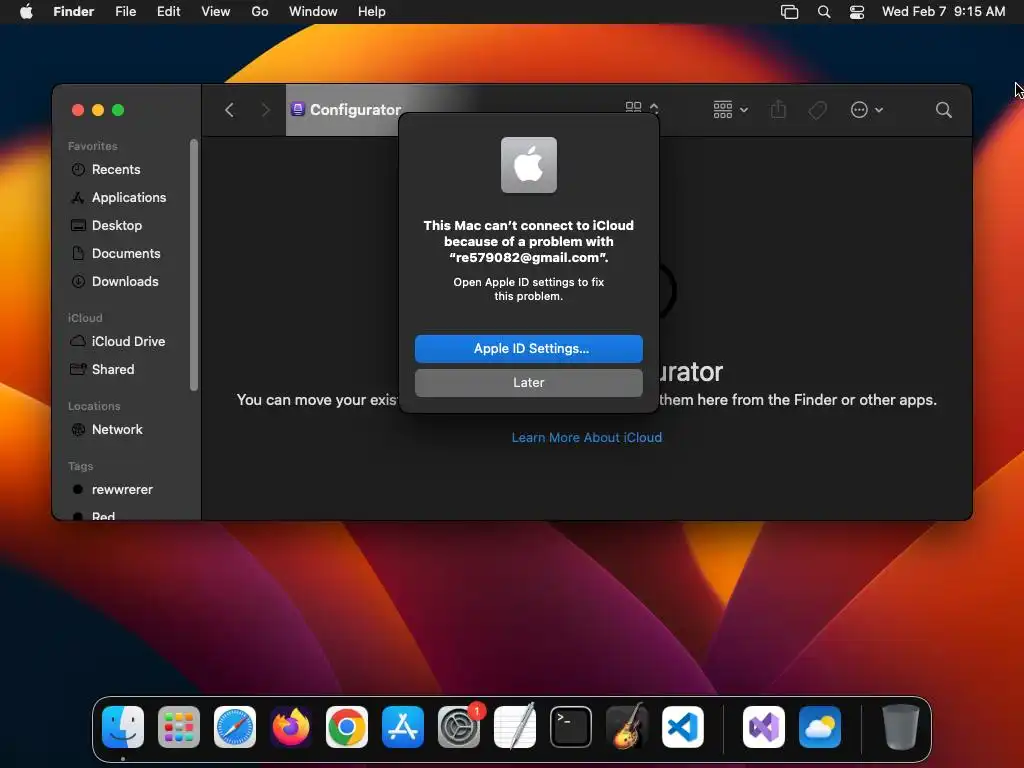Open the cloud weather app in Dock

click(820, 727)
